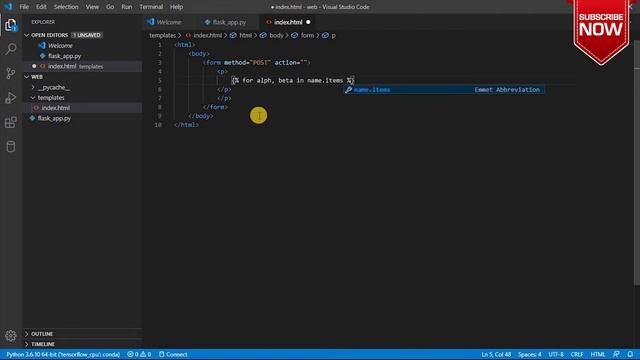This screenshot has width=640, height=360.
Task: Click the wrench icon in suggestion list
Action: click(348, 90)
